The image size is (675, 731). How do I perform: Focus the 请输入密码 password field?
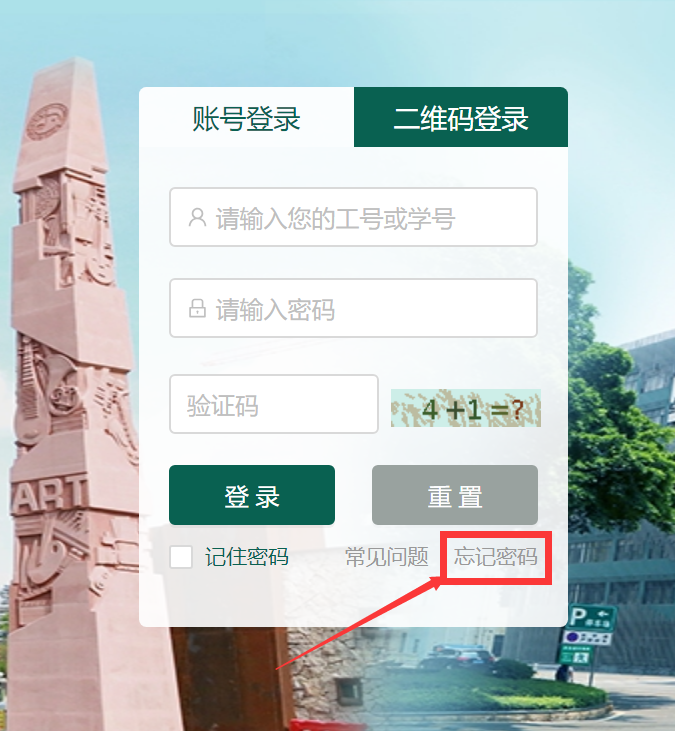[353, 308]
